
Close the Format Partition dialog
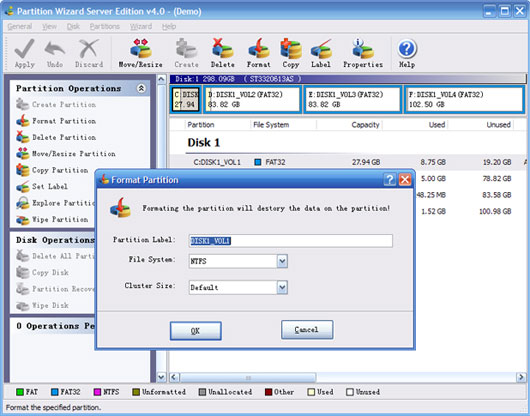[x=405, y=179]
